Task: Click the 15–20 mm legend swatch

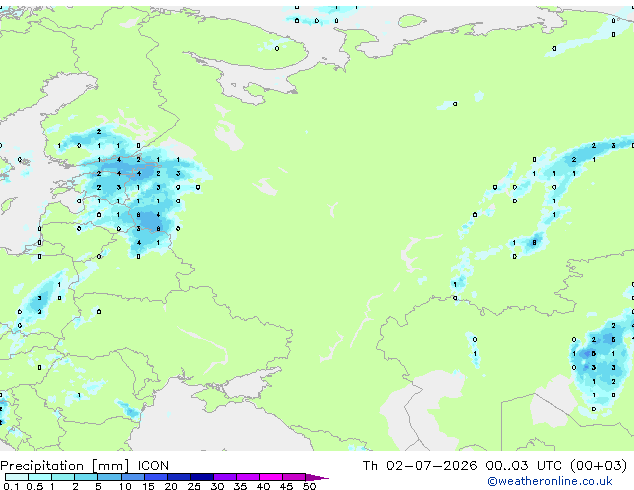Action: click(x=156, y=477)
